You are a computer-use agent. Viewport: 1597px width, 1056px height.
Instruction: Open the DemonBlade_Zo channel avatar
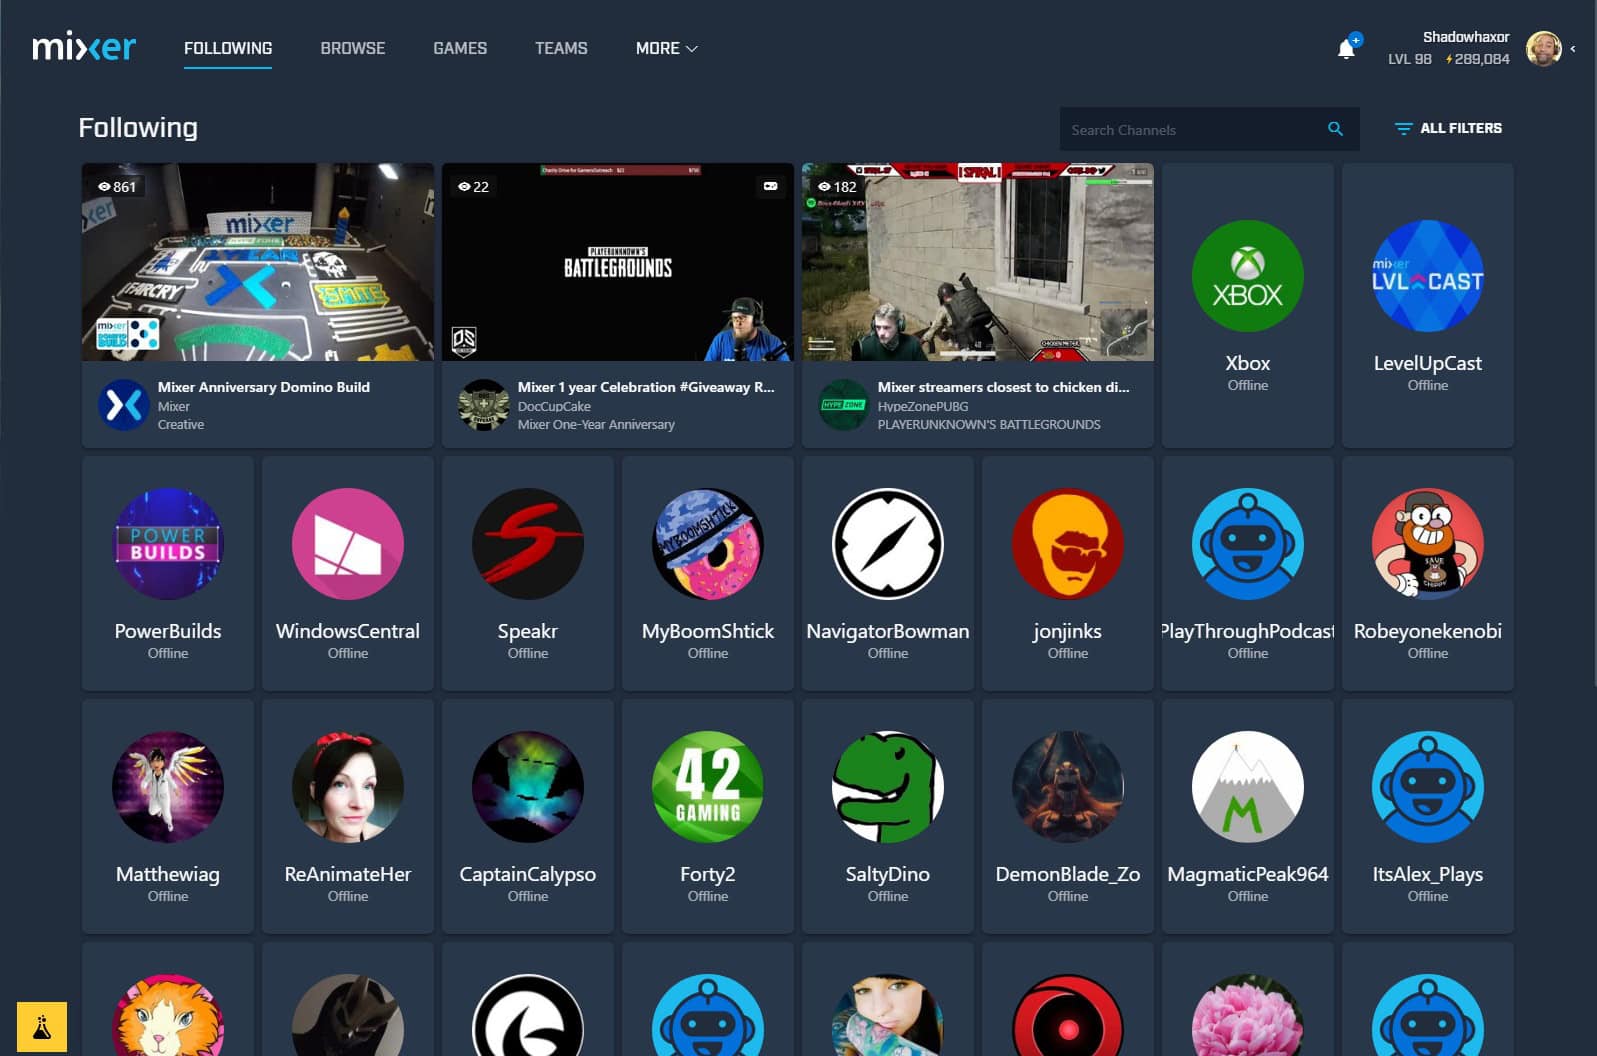click(x=1068, y=787)
